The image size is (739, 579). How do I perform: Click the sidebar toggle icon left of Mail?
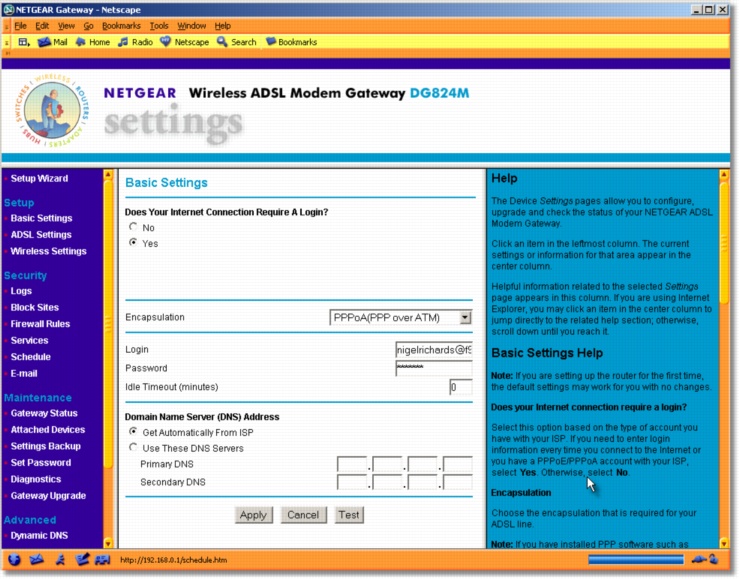23,42
